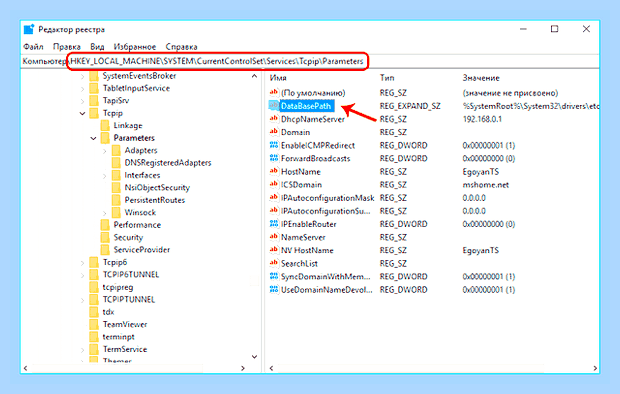Select the DNSRegisteredAdapters folder icon

(116, 163)
